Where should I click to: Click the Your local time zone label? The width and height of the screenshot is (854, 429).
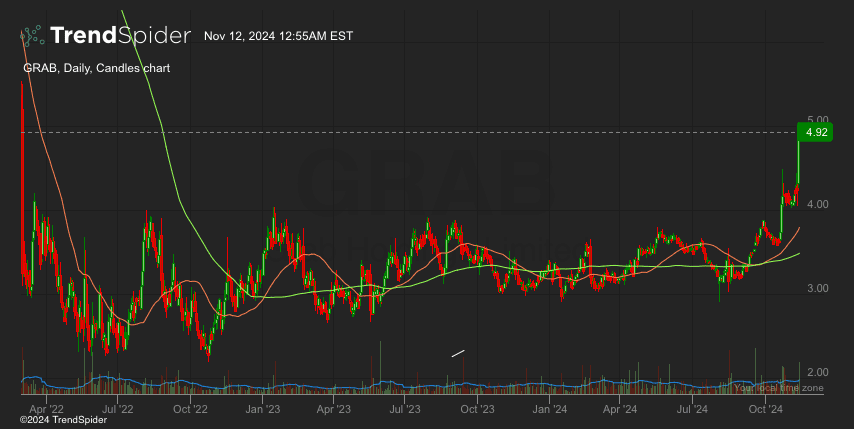point(778,387)
